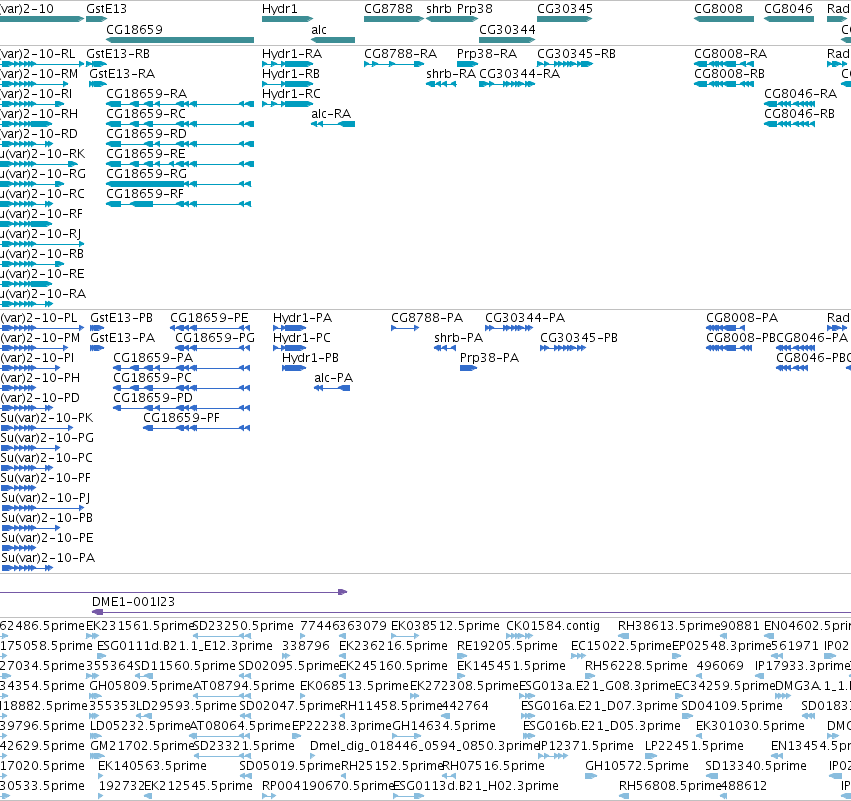
Task: Click the teal gene bar under CG8788
Action: (393, 19)
